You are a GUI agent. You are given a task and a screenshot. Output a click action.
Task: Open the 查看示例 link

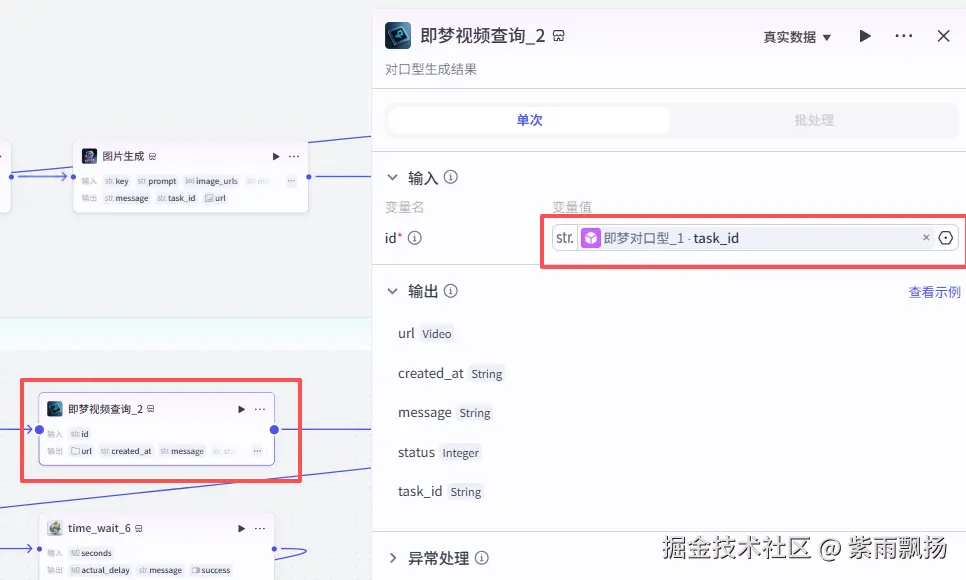(x=934, y=292)
